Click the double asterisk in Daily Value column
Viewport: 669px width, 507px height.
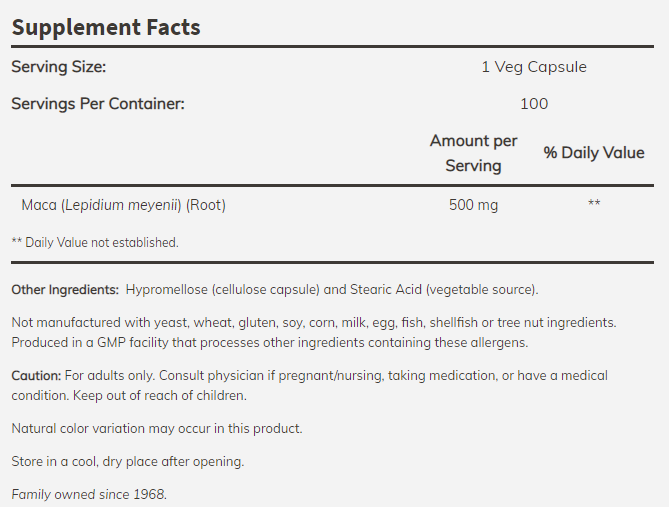click(x=594, y=206)
